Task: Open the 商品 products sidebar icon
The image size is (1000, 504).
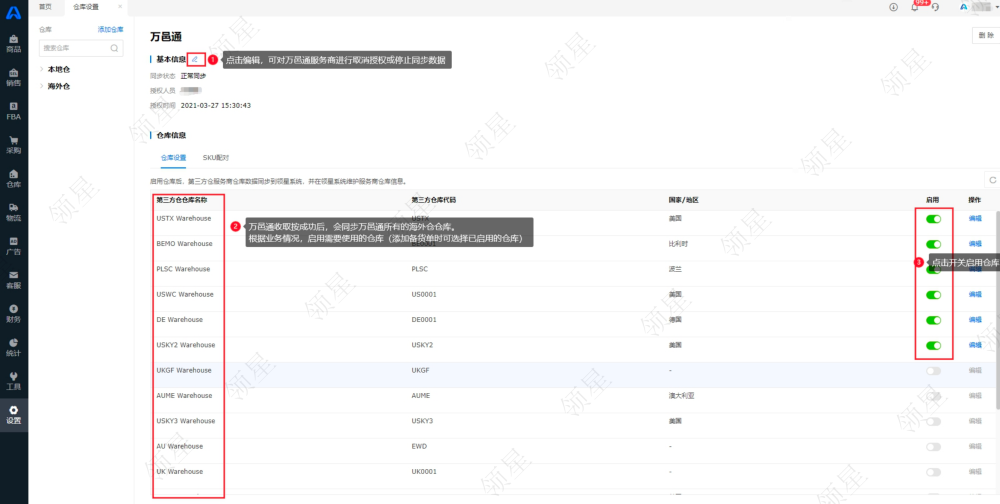Action: [14, 42]
